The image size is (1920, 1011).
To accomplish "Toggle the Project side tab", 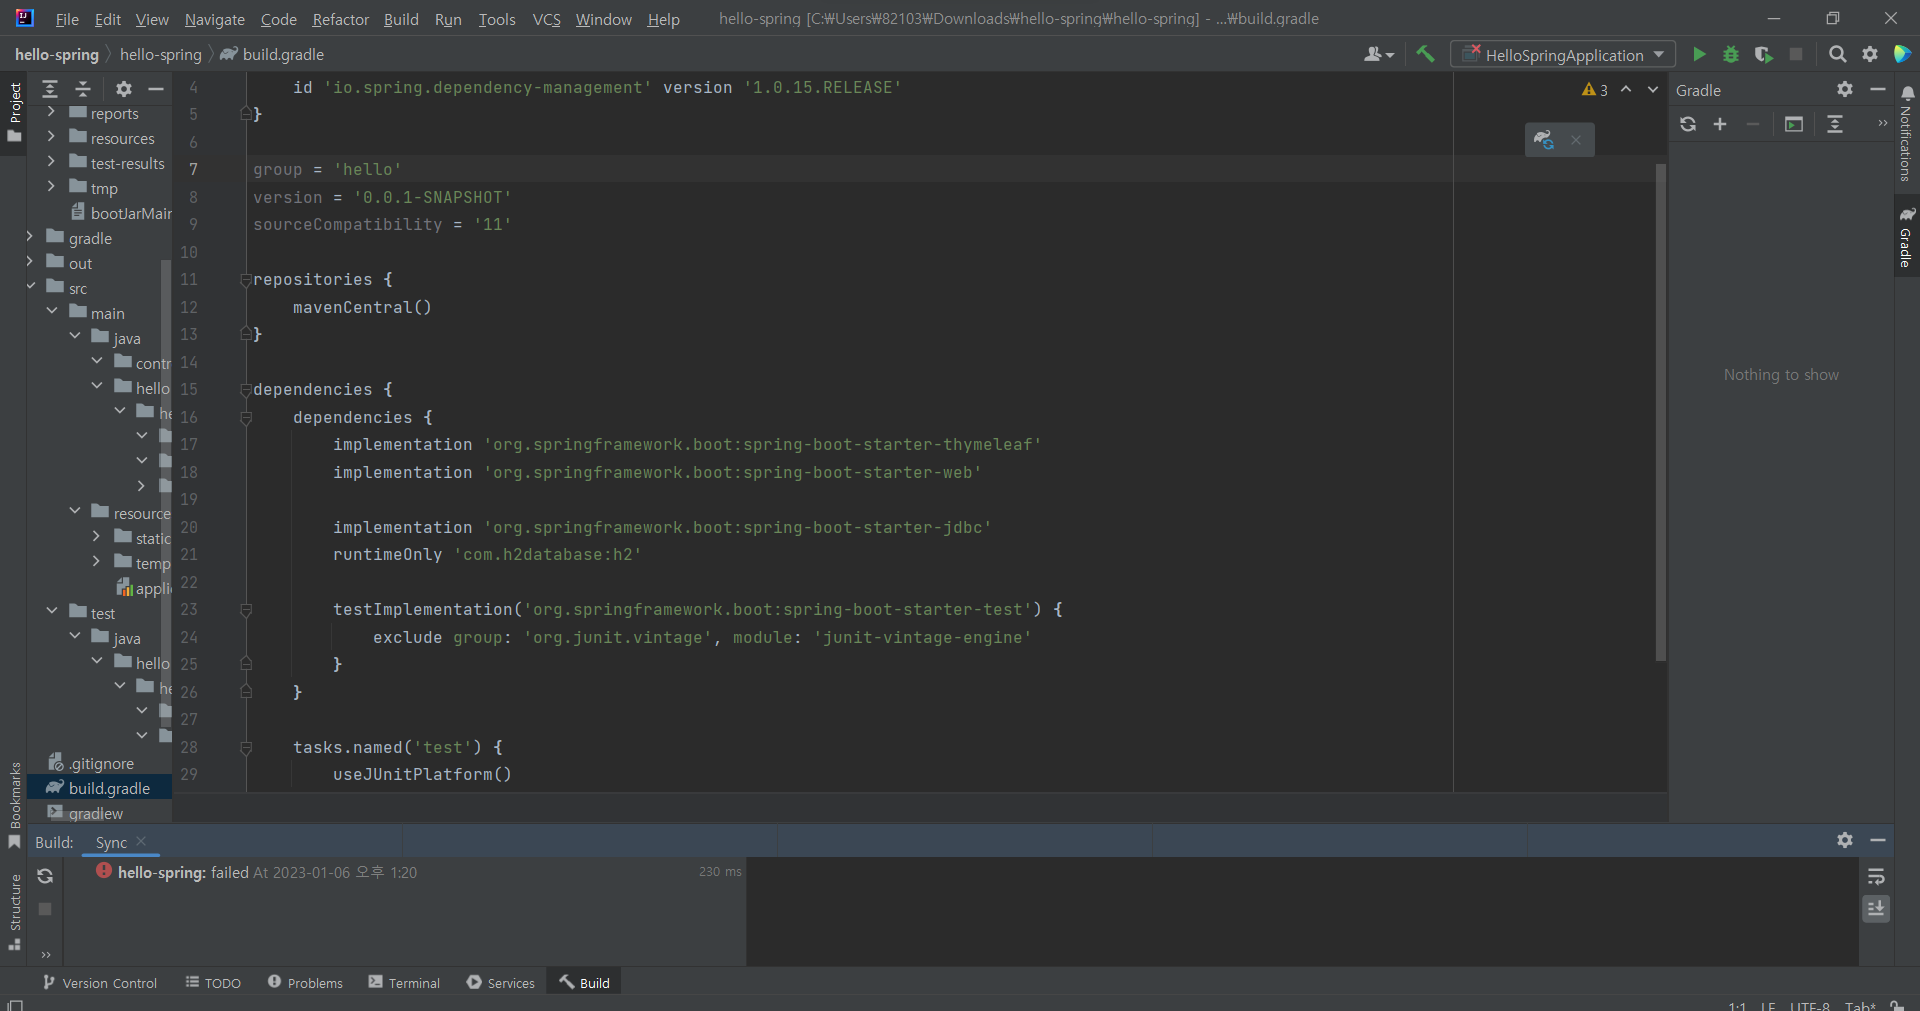I will click(14, 111).
